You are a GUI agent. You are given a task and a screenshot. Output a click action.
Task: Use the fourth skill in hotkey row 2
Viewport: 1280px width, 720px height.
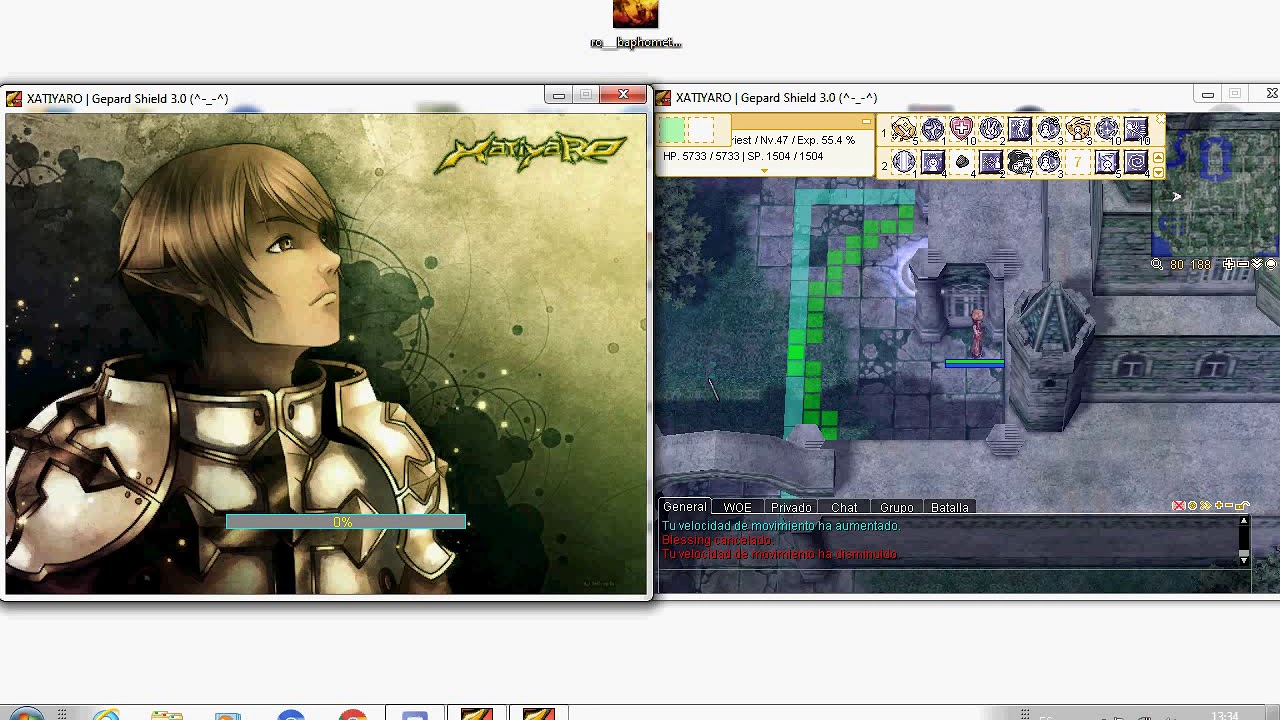(990, 162)
